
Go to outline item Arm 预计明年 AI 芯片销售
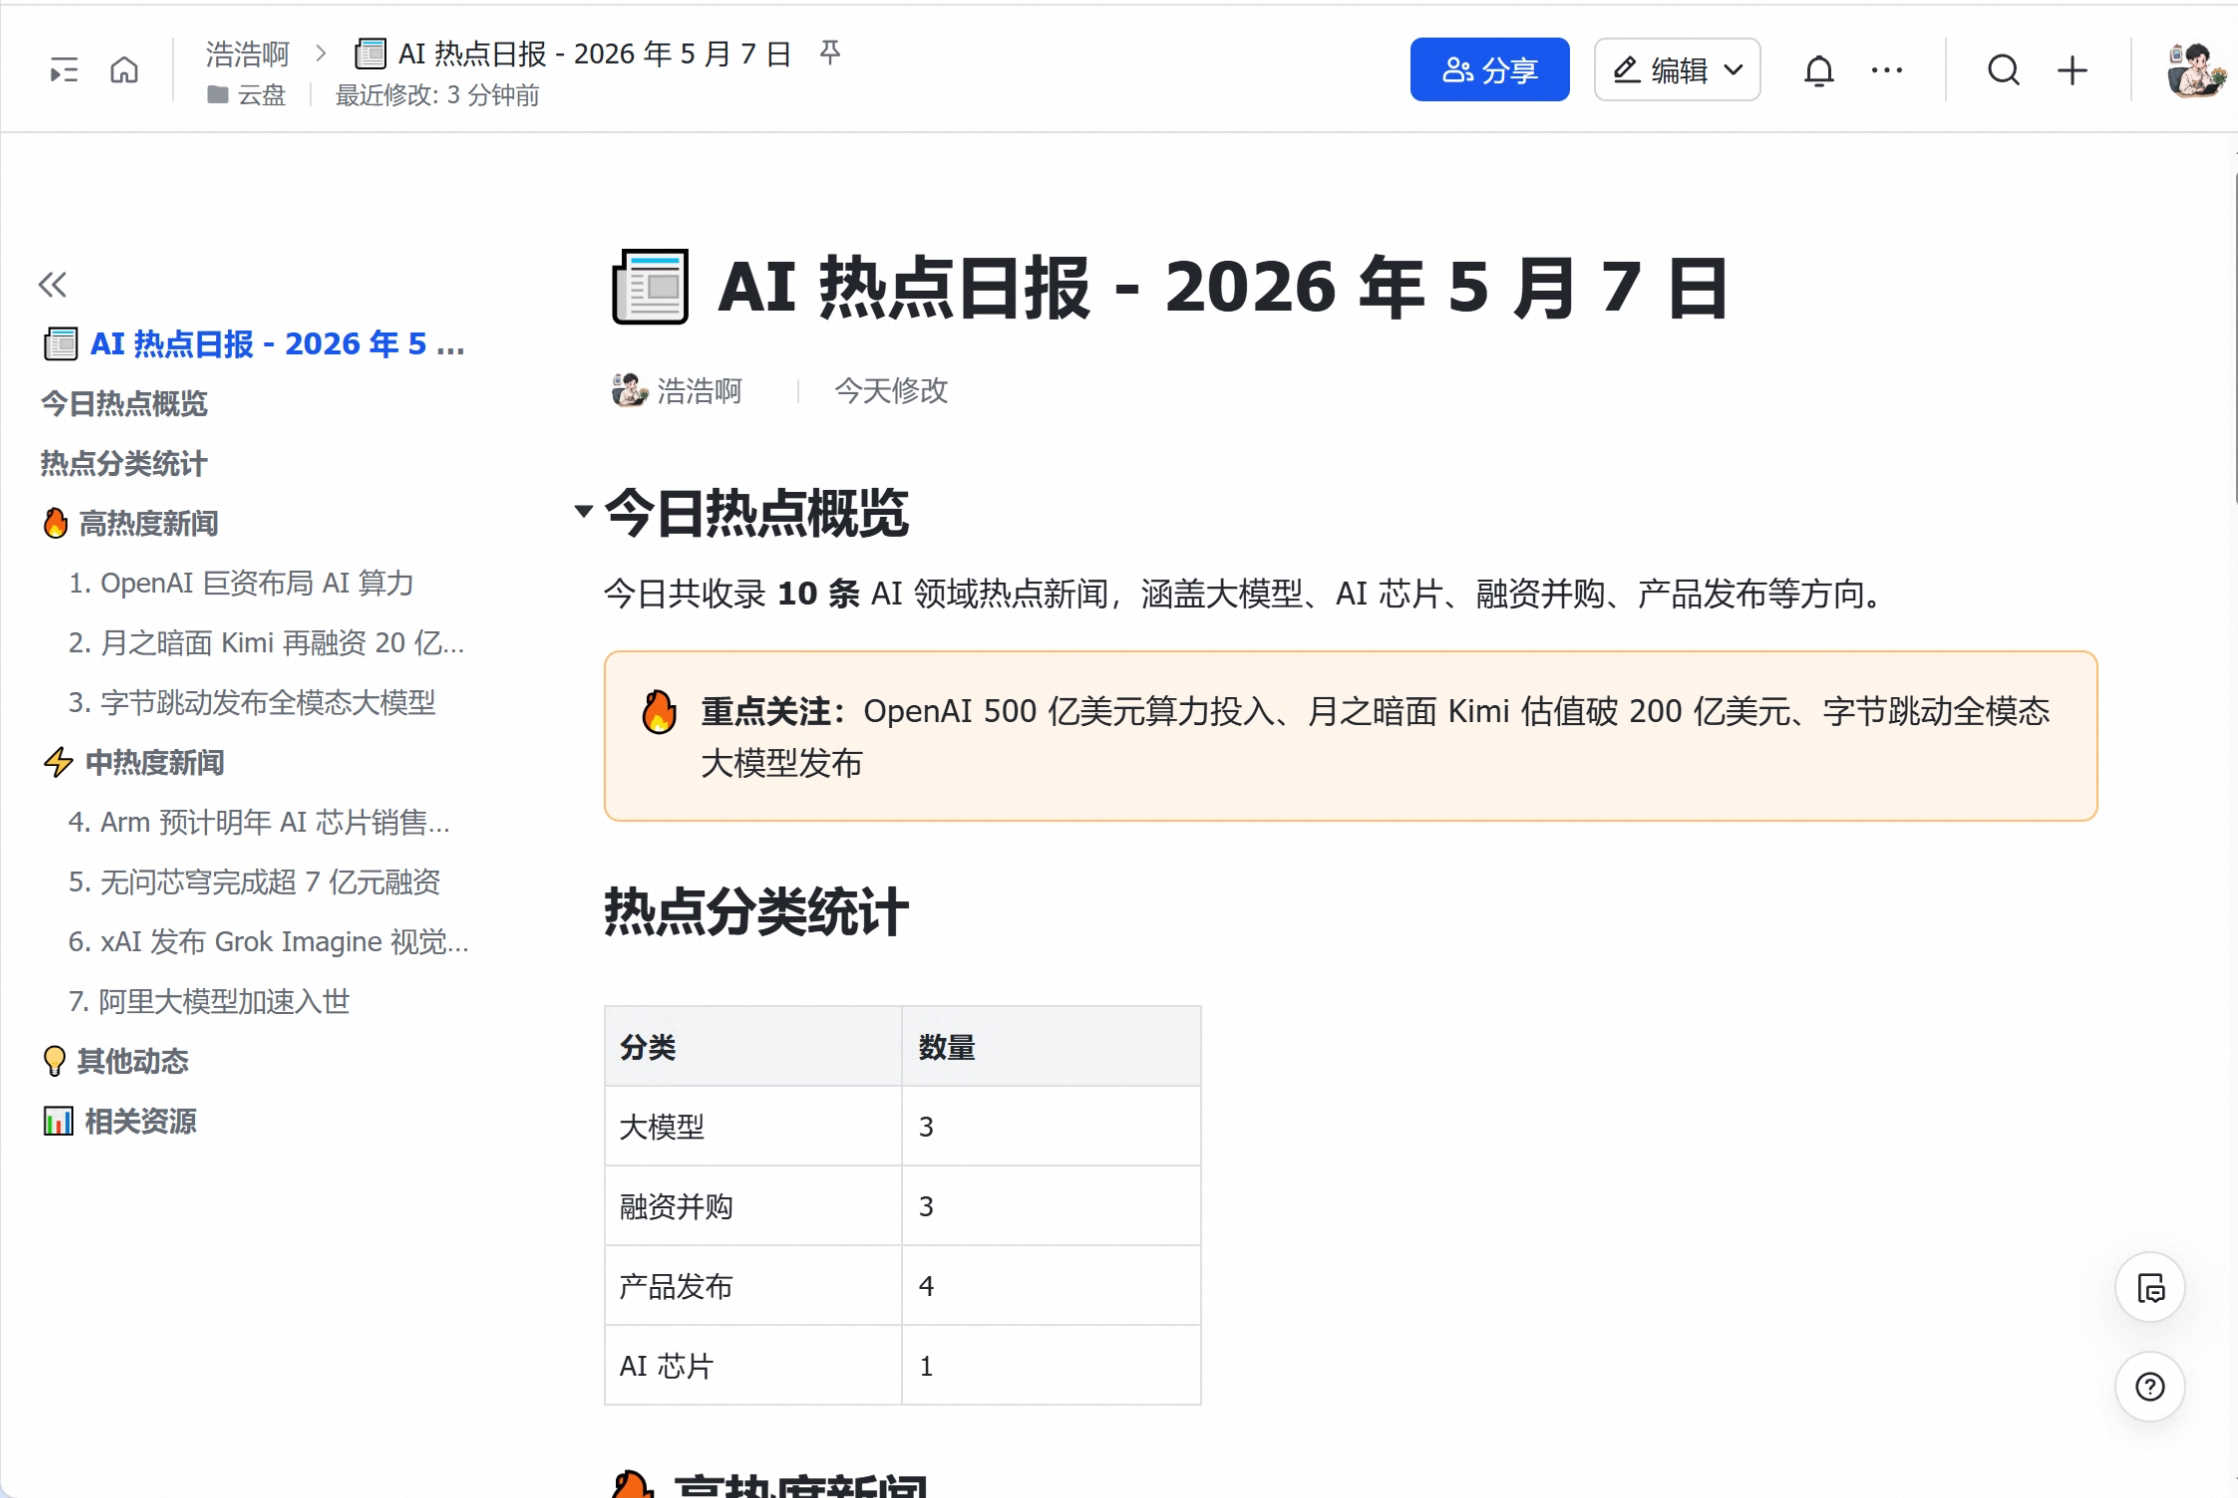[x=259, y=822]
